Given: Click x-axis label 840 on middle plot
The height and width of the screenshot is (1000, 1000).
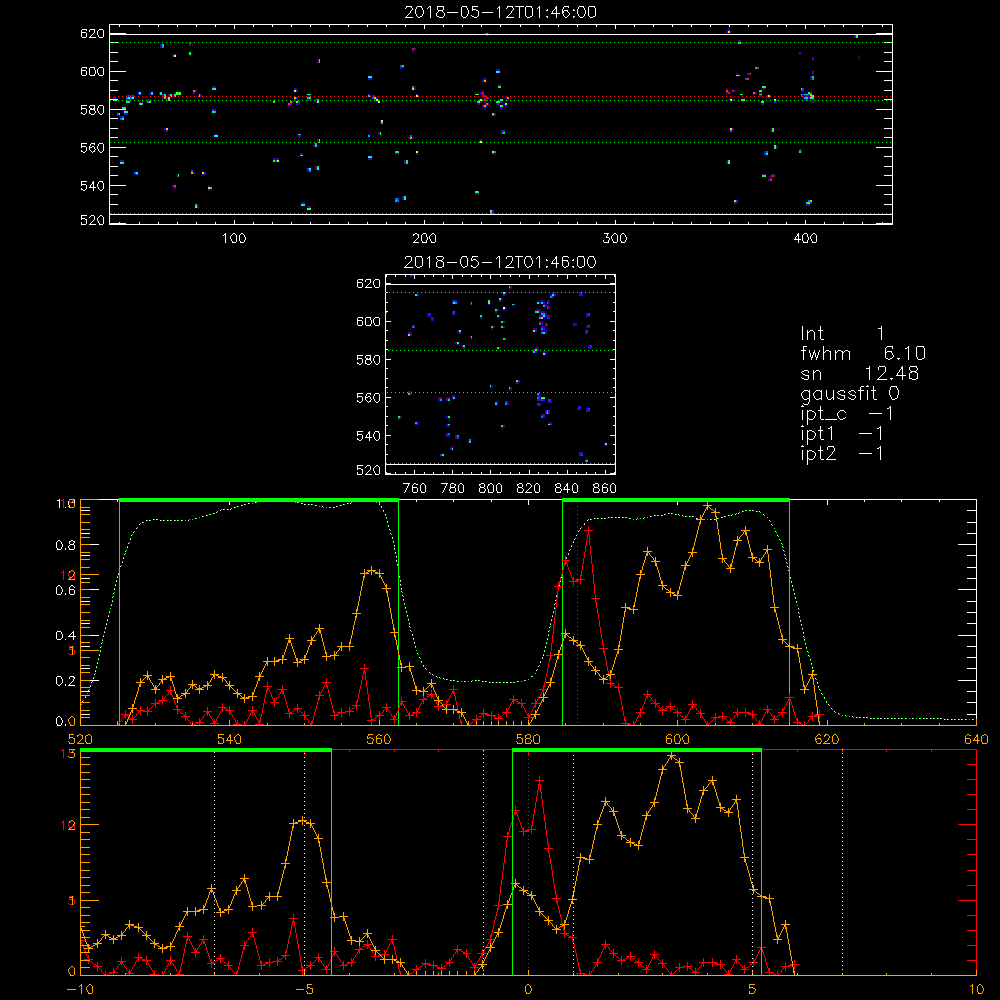Looking at the screenshot, I should pos(566,489).
